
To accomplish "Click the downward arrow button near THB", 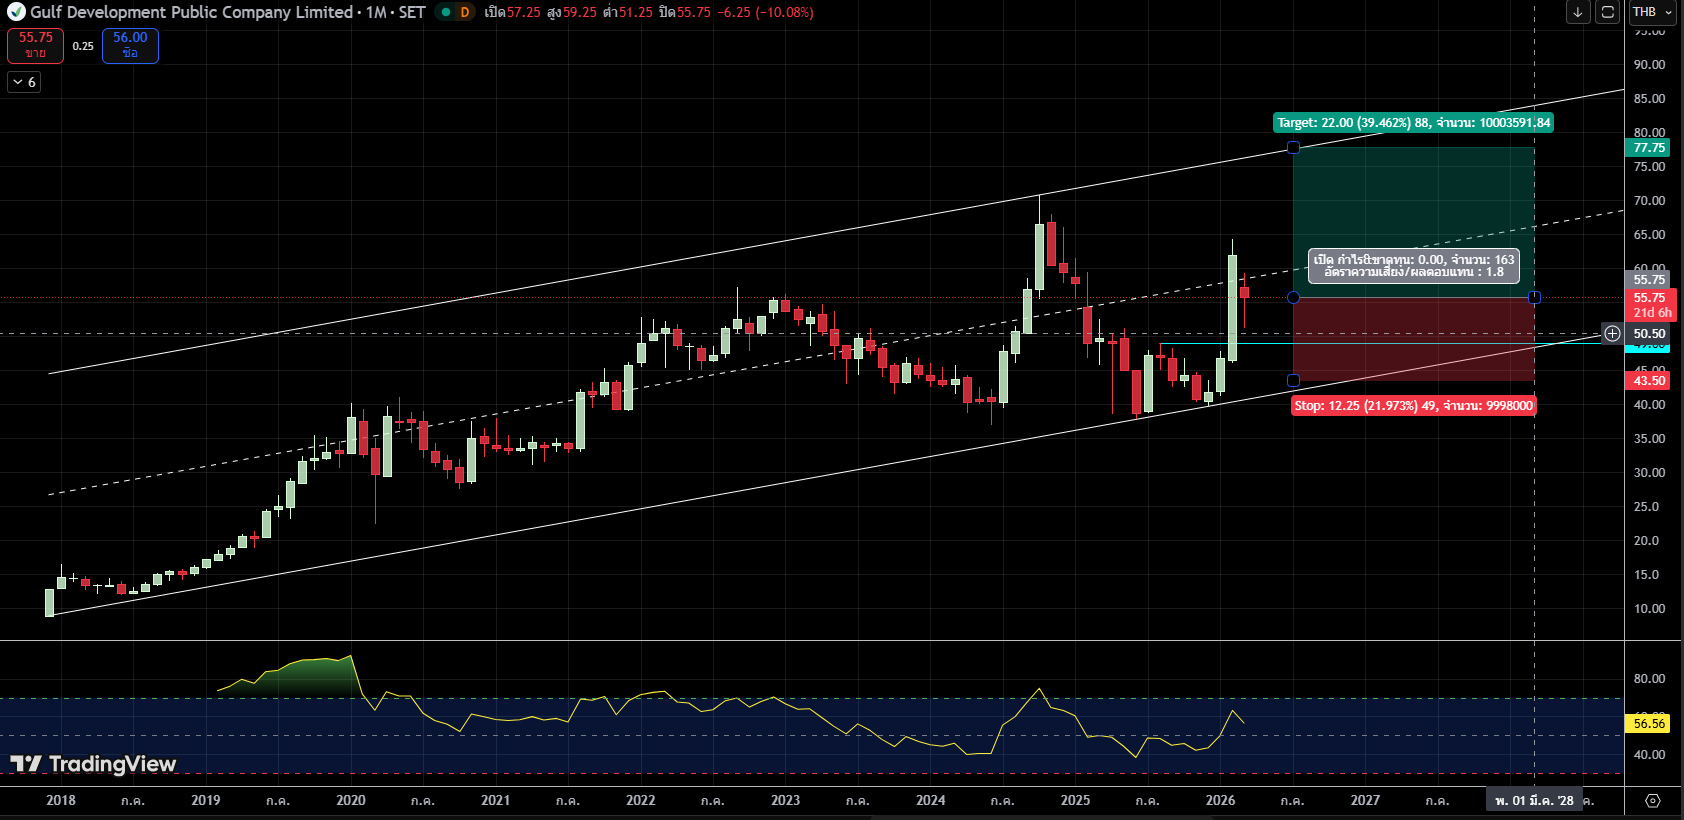I will [1578, 12].
